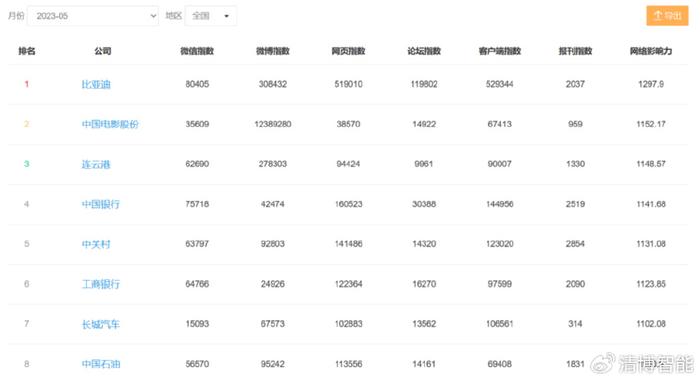This screenshot has height=380, width=700.
Task: Click the 微信指数 column header
Action: (197, 51)
